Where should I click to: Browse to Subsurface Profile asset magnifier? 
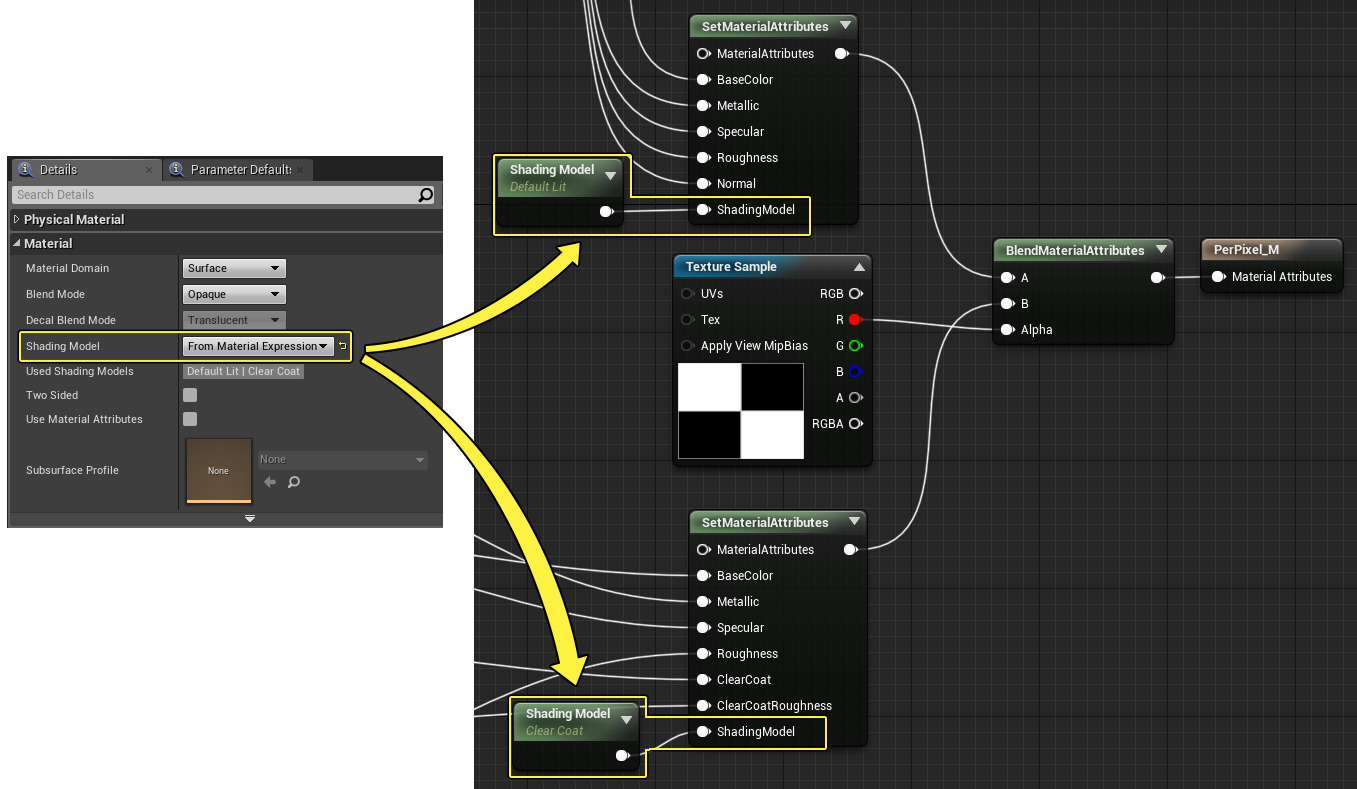pyautogui.click(x=294, y=482)
